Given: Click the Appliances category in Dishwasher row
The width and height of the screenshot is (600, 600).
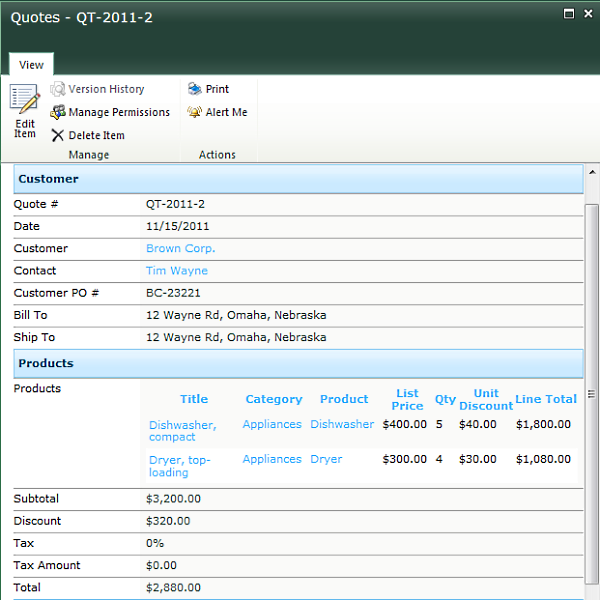Looking at the screenshot, I should click(272, 424).
